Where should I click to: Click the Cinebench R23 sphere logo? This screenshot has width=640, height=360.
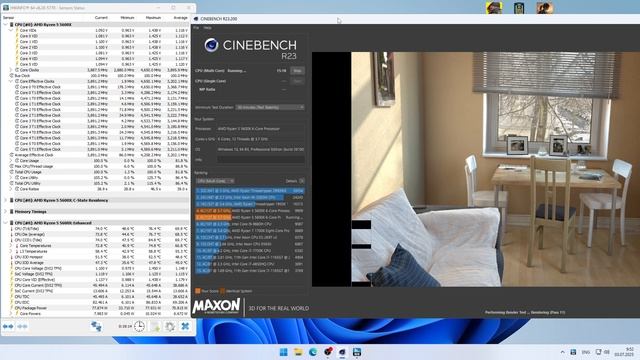(211, 45)
